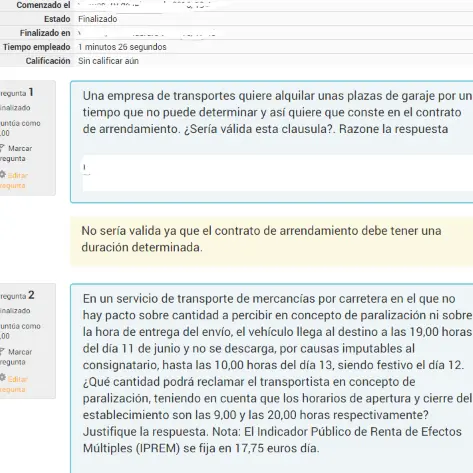Click the flag icon for question 2
473x473 pixels.
point(2,352)
